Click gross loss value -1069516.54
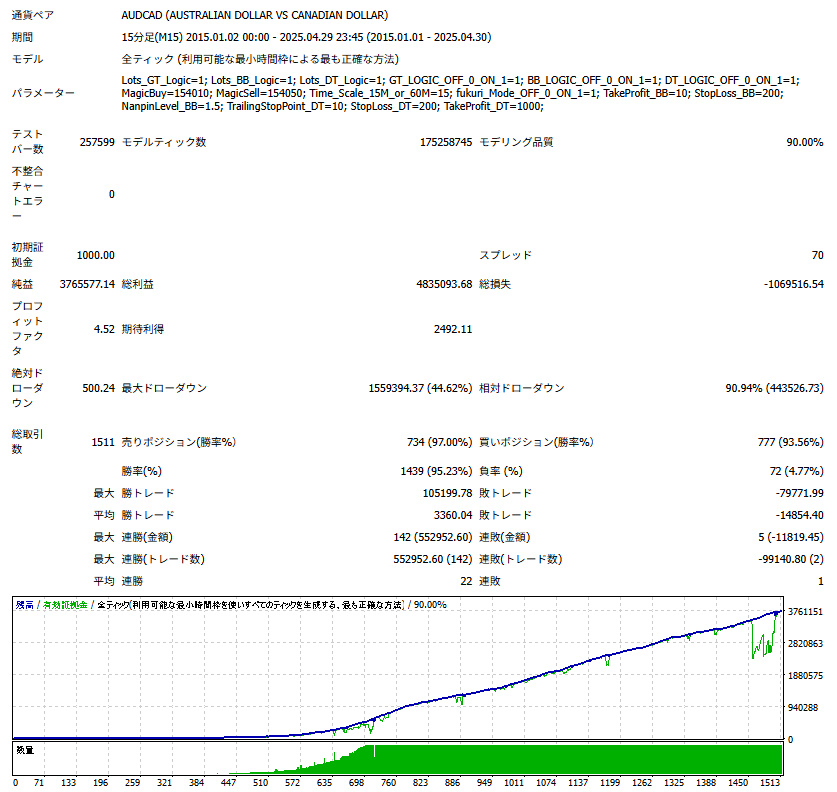 [x=793, y=284]
